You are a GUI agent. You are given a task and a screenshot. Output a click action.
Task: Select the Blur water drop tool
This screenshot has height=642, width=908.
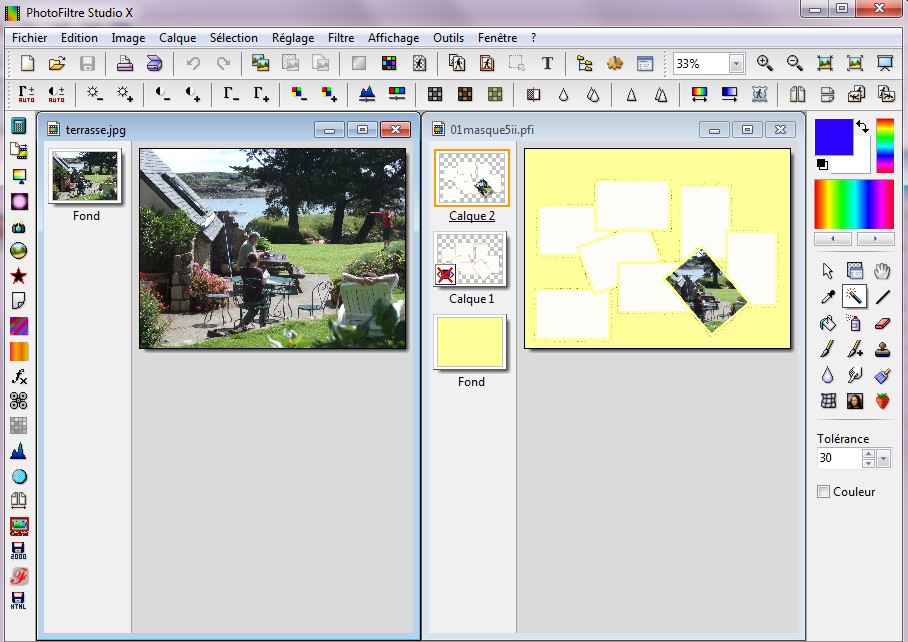coord(828,375)
